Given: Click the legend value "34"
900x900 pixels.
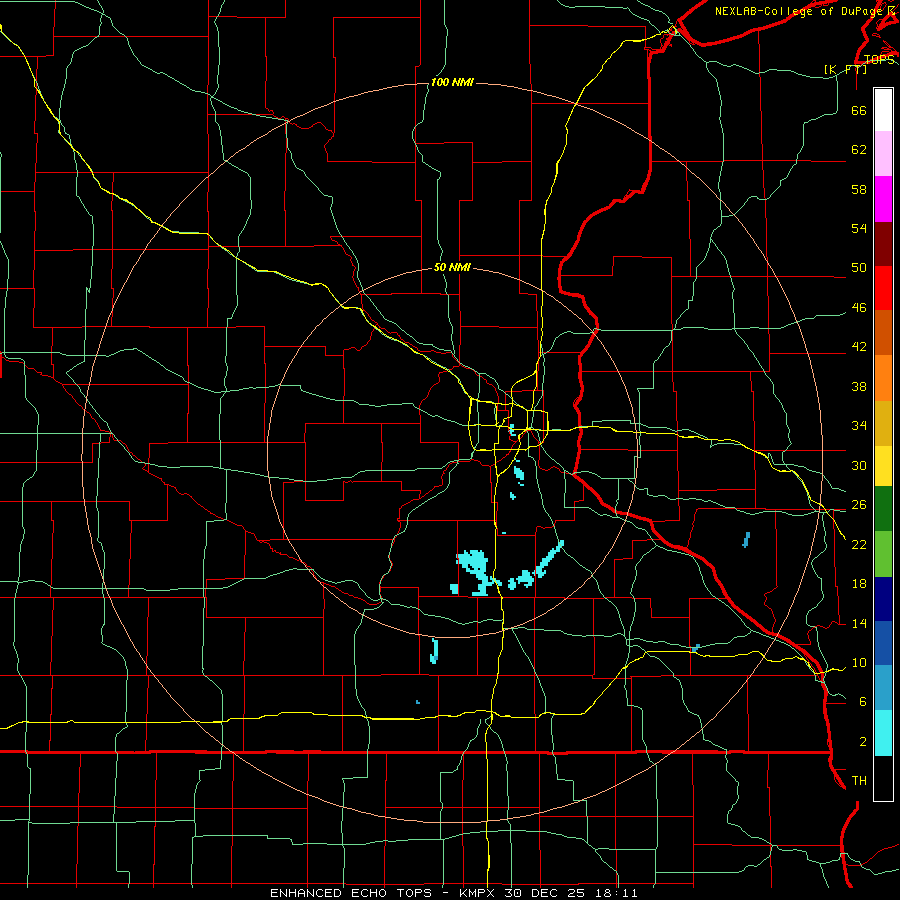Looking at the screenshot, I should coord(859,425).
